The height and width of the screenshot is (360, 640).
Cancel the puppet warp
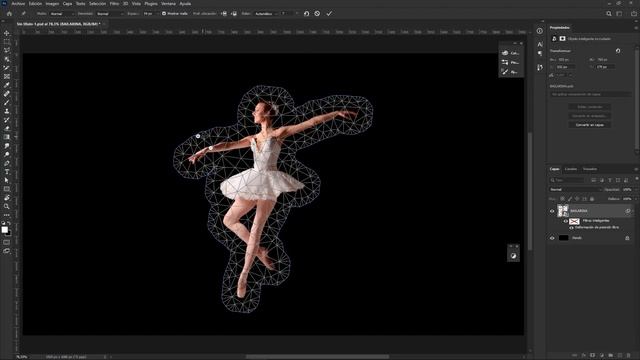(317, 13)
